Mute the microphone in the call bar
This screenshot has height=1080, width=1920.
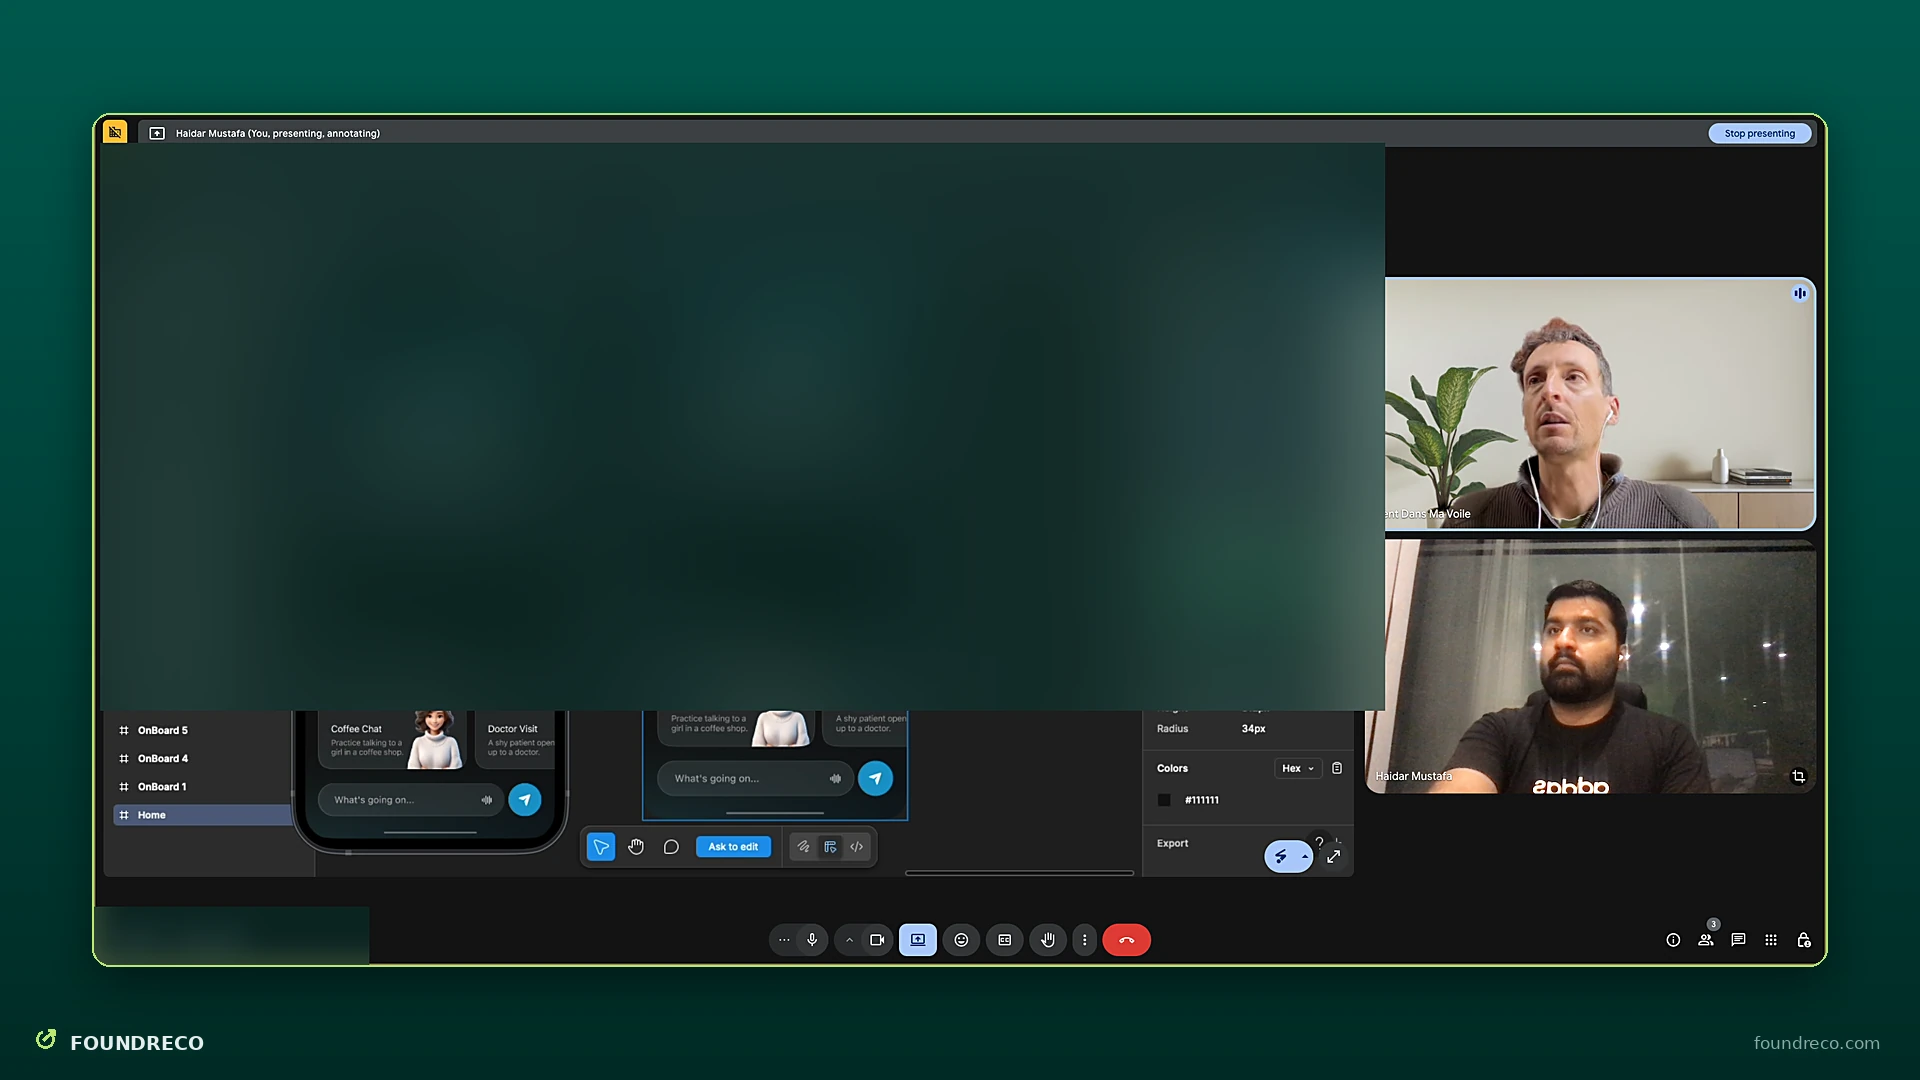point(812,940)
